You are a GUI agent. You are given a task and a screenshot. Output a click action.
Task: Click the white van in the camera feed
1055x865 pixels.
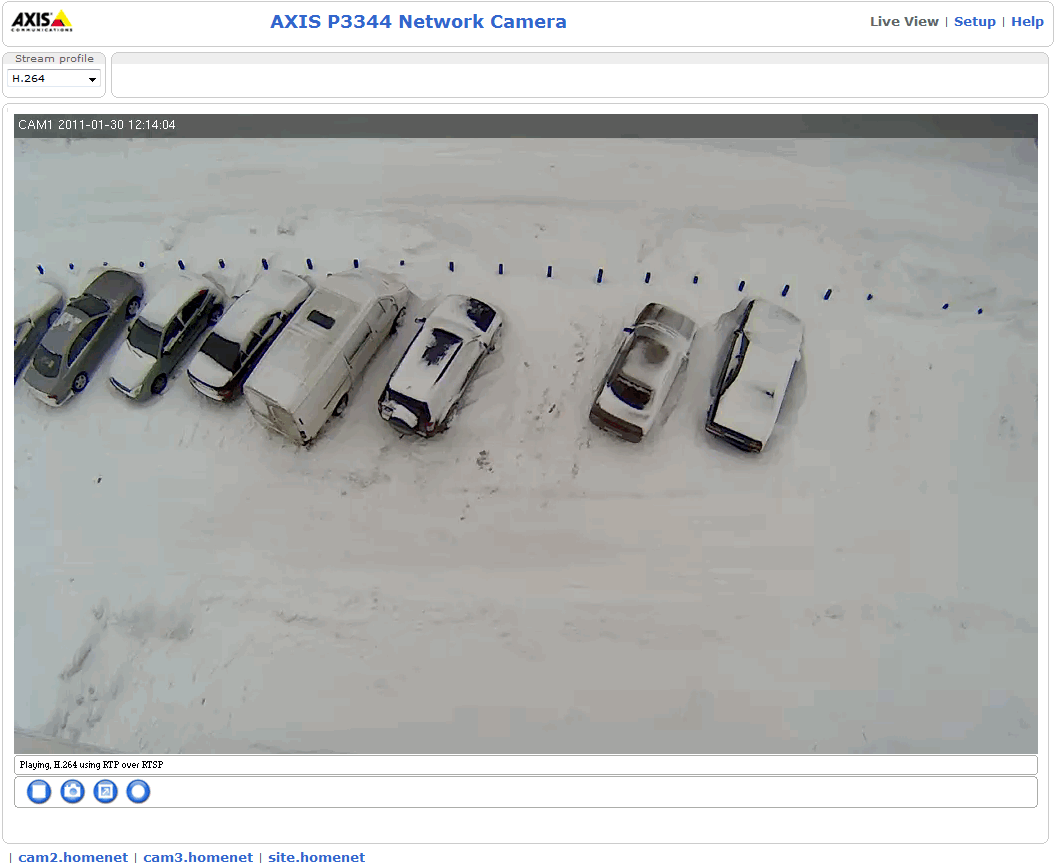click(320, 355)
